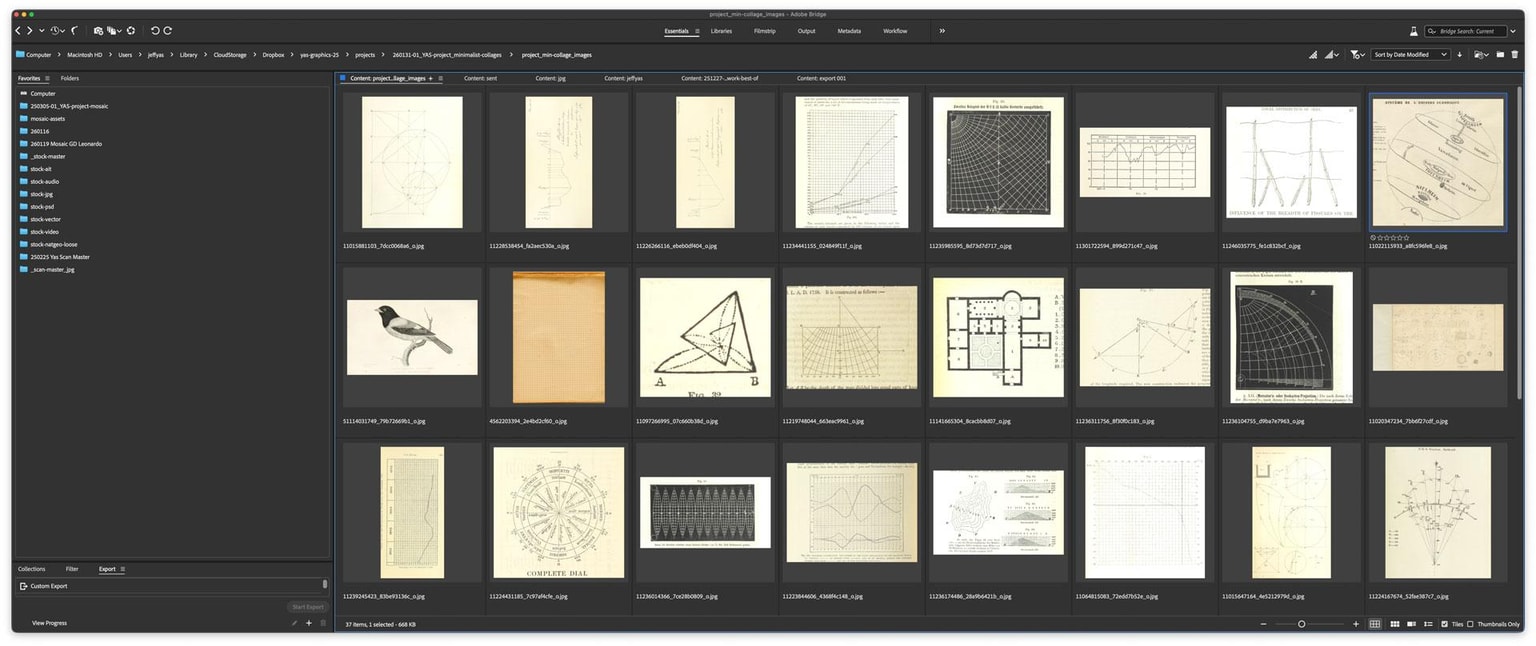Expand the more workspaces chevrons
Screen dimensions: 1536x646
pyautogui.click(x=942, y=31)
